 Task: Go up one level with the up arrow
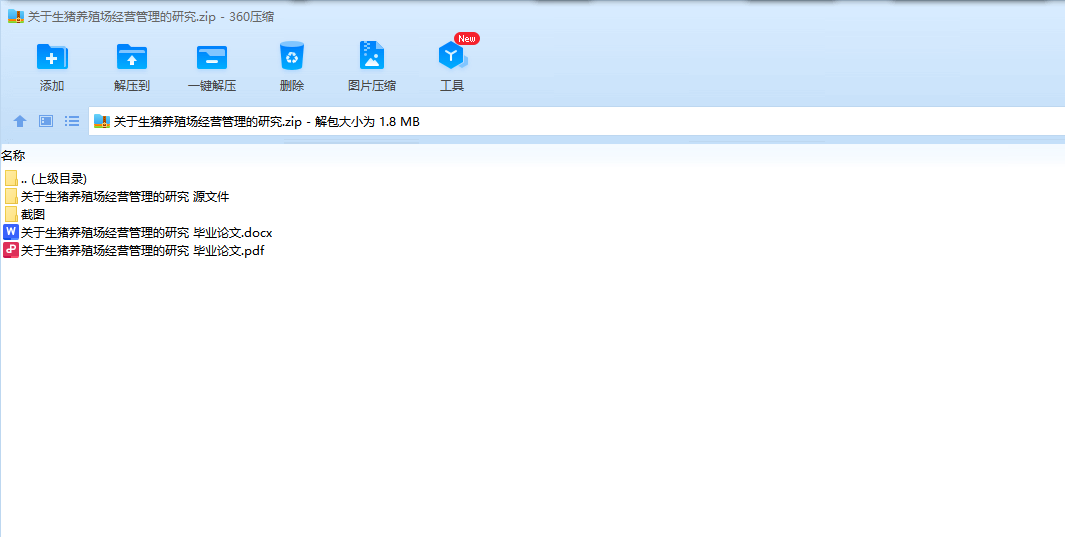coord(20,122)
